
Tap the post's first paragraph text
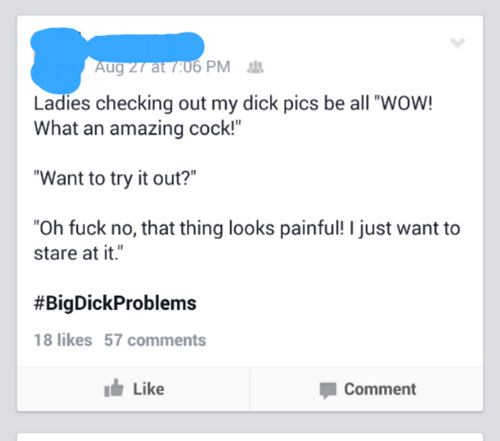point(233,116)
